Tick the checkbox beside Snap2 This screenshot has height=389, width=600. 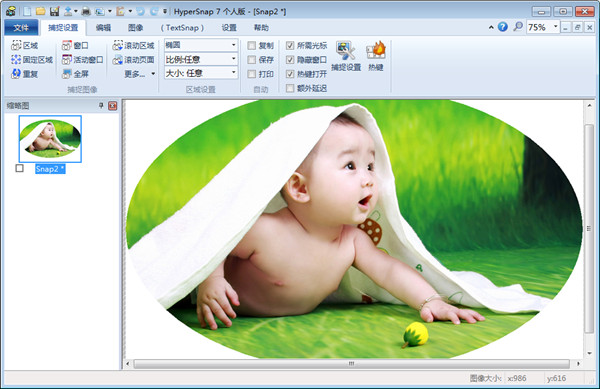point(20,168)
